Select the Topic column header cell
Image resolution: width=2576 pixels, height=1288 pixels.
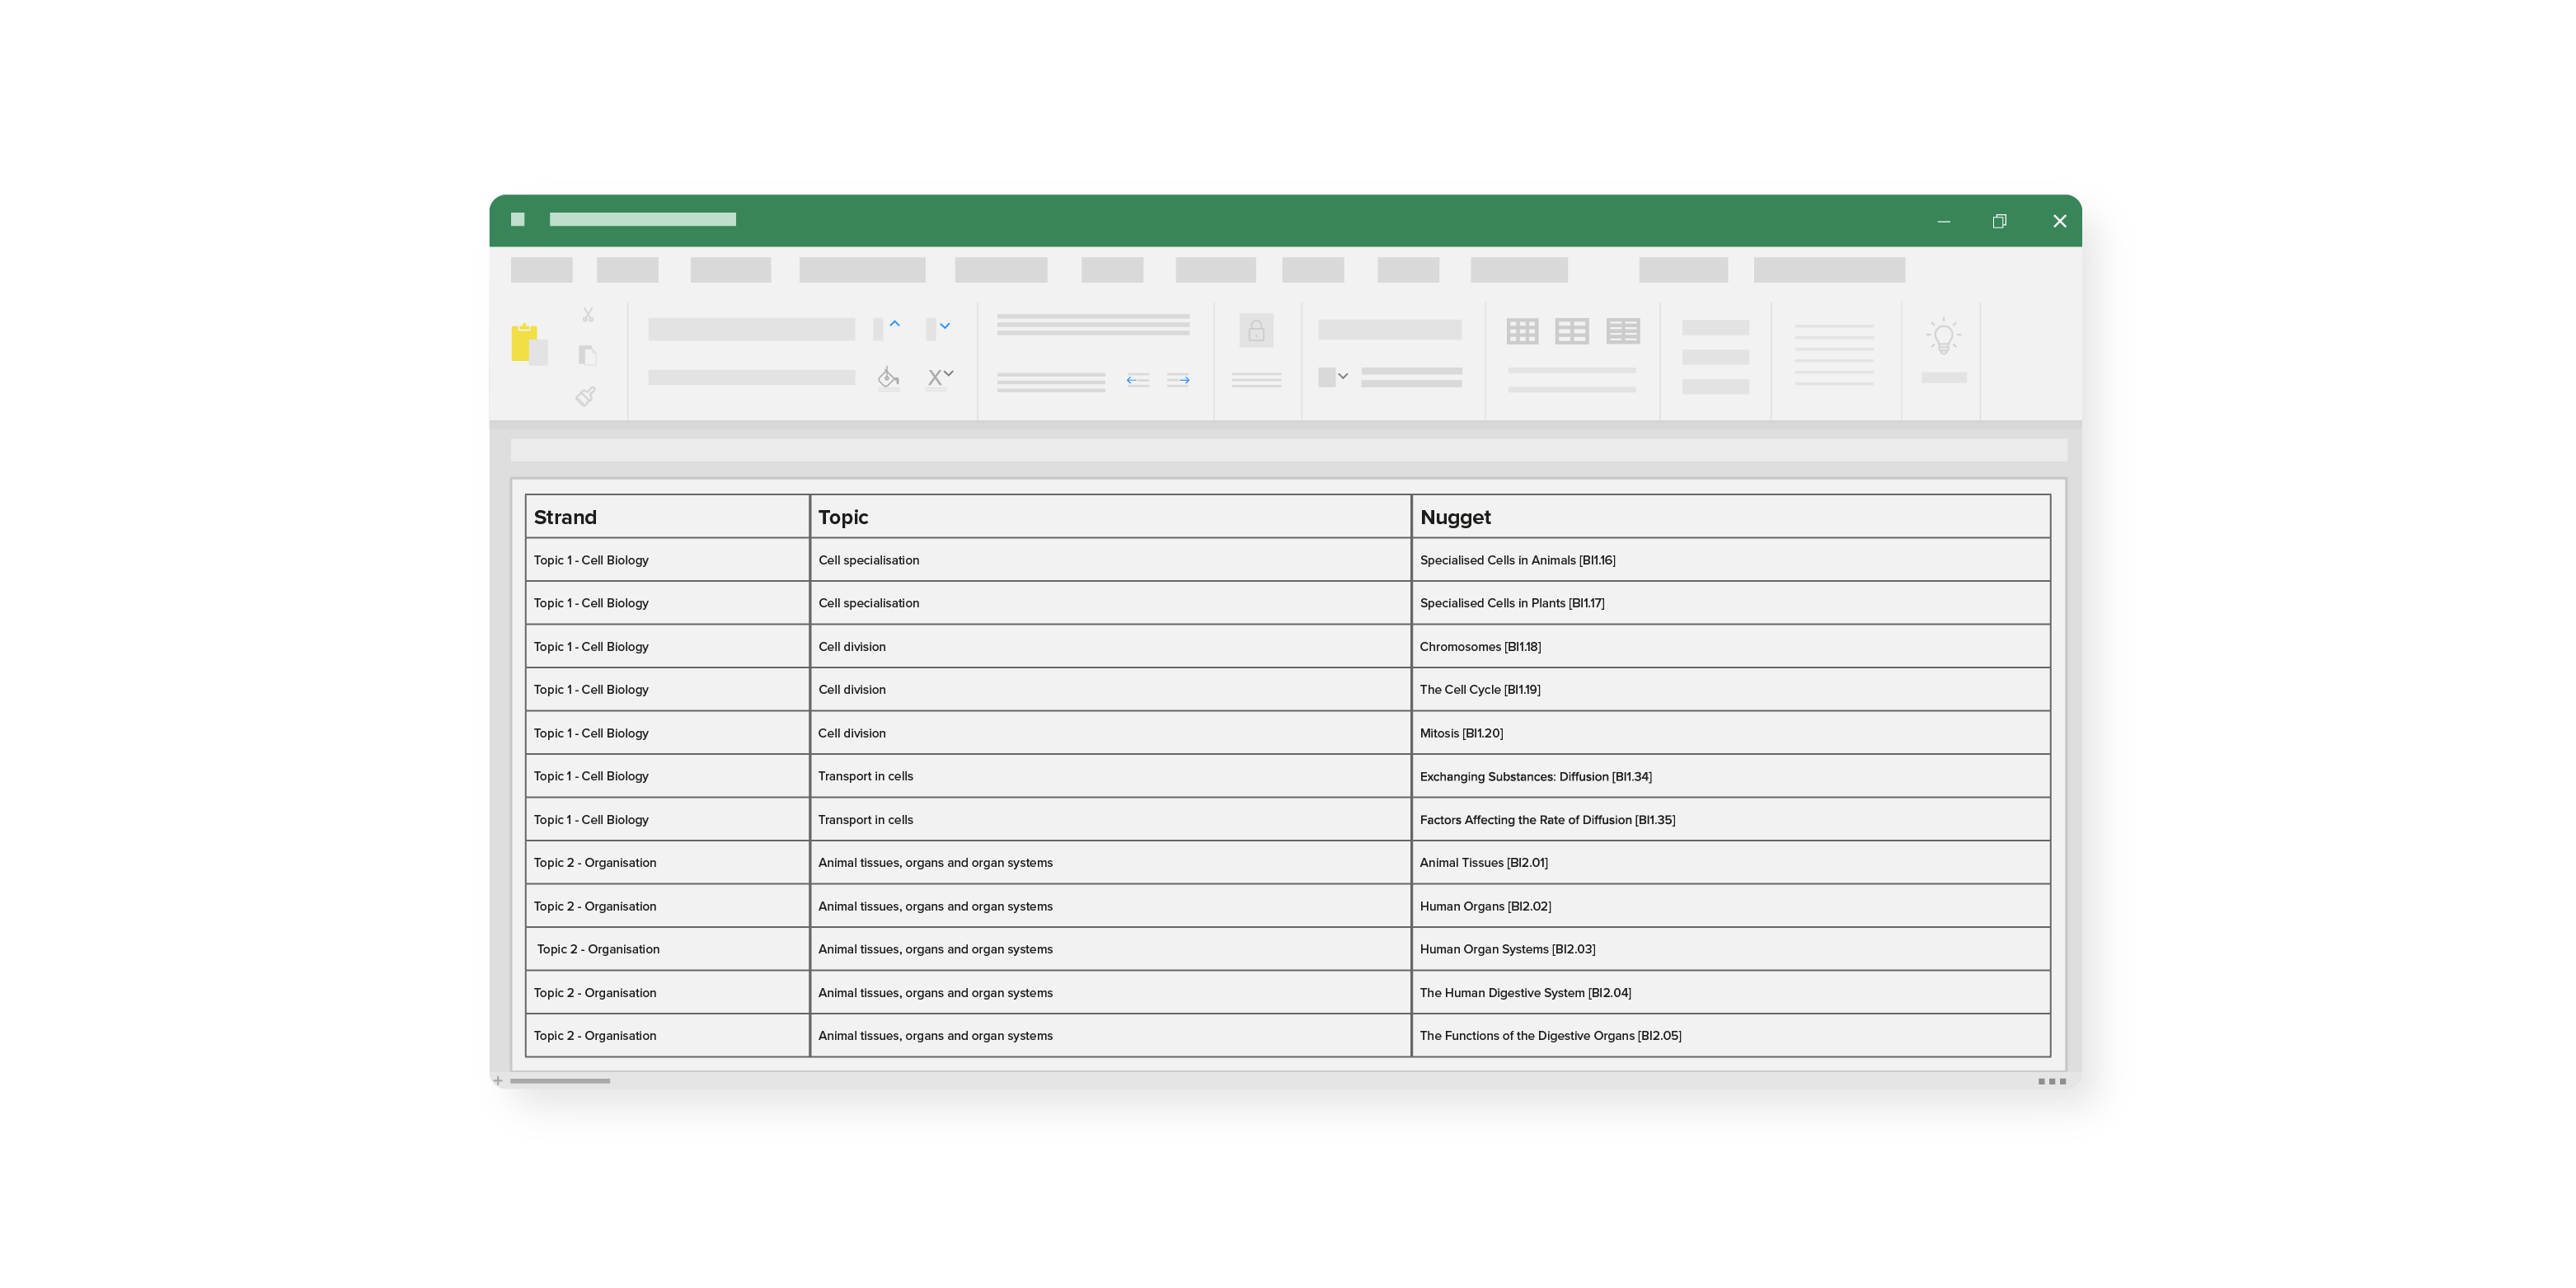click(x=1110, y=516)
